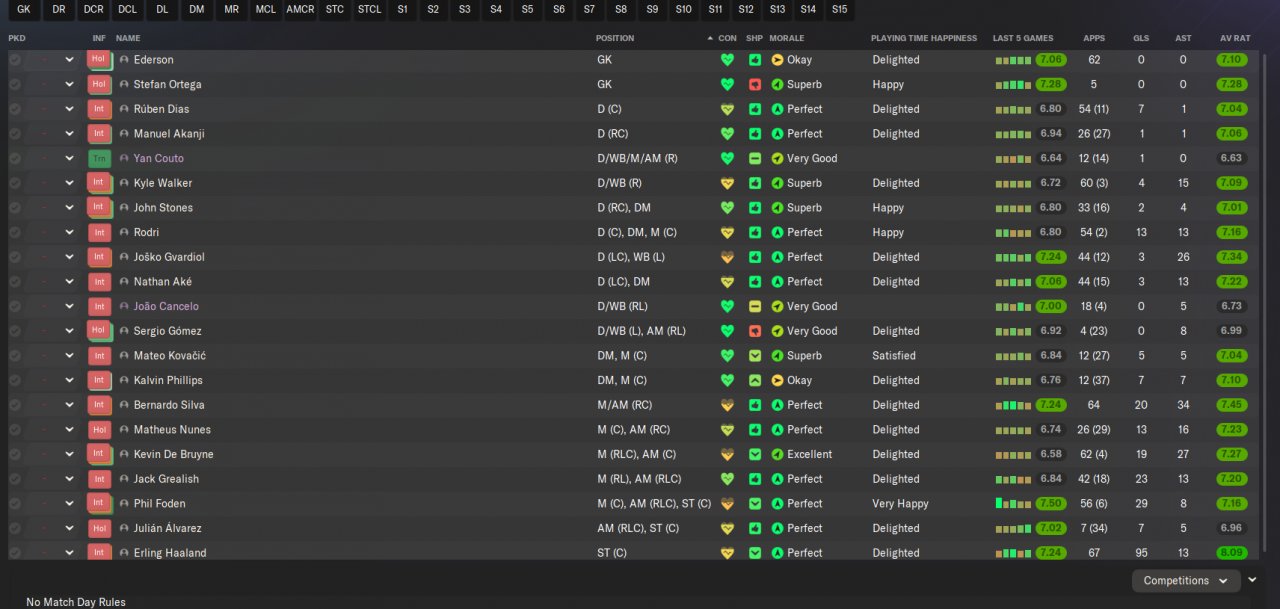Image resolution: width=1280 pixels, height=609 pixels.
Task: Click Haaland's 8.09 average rating badge
Action: 1232,553
